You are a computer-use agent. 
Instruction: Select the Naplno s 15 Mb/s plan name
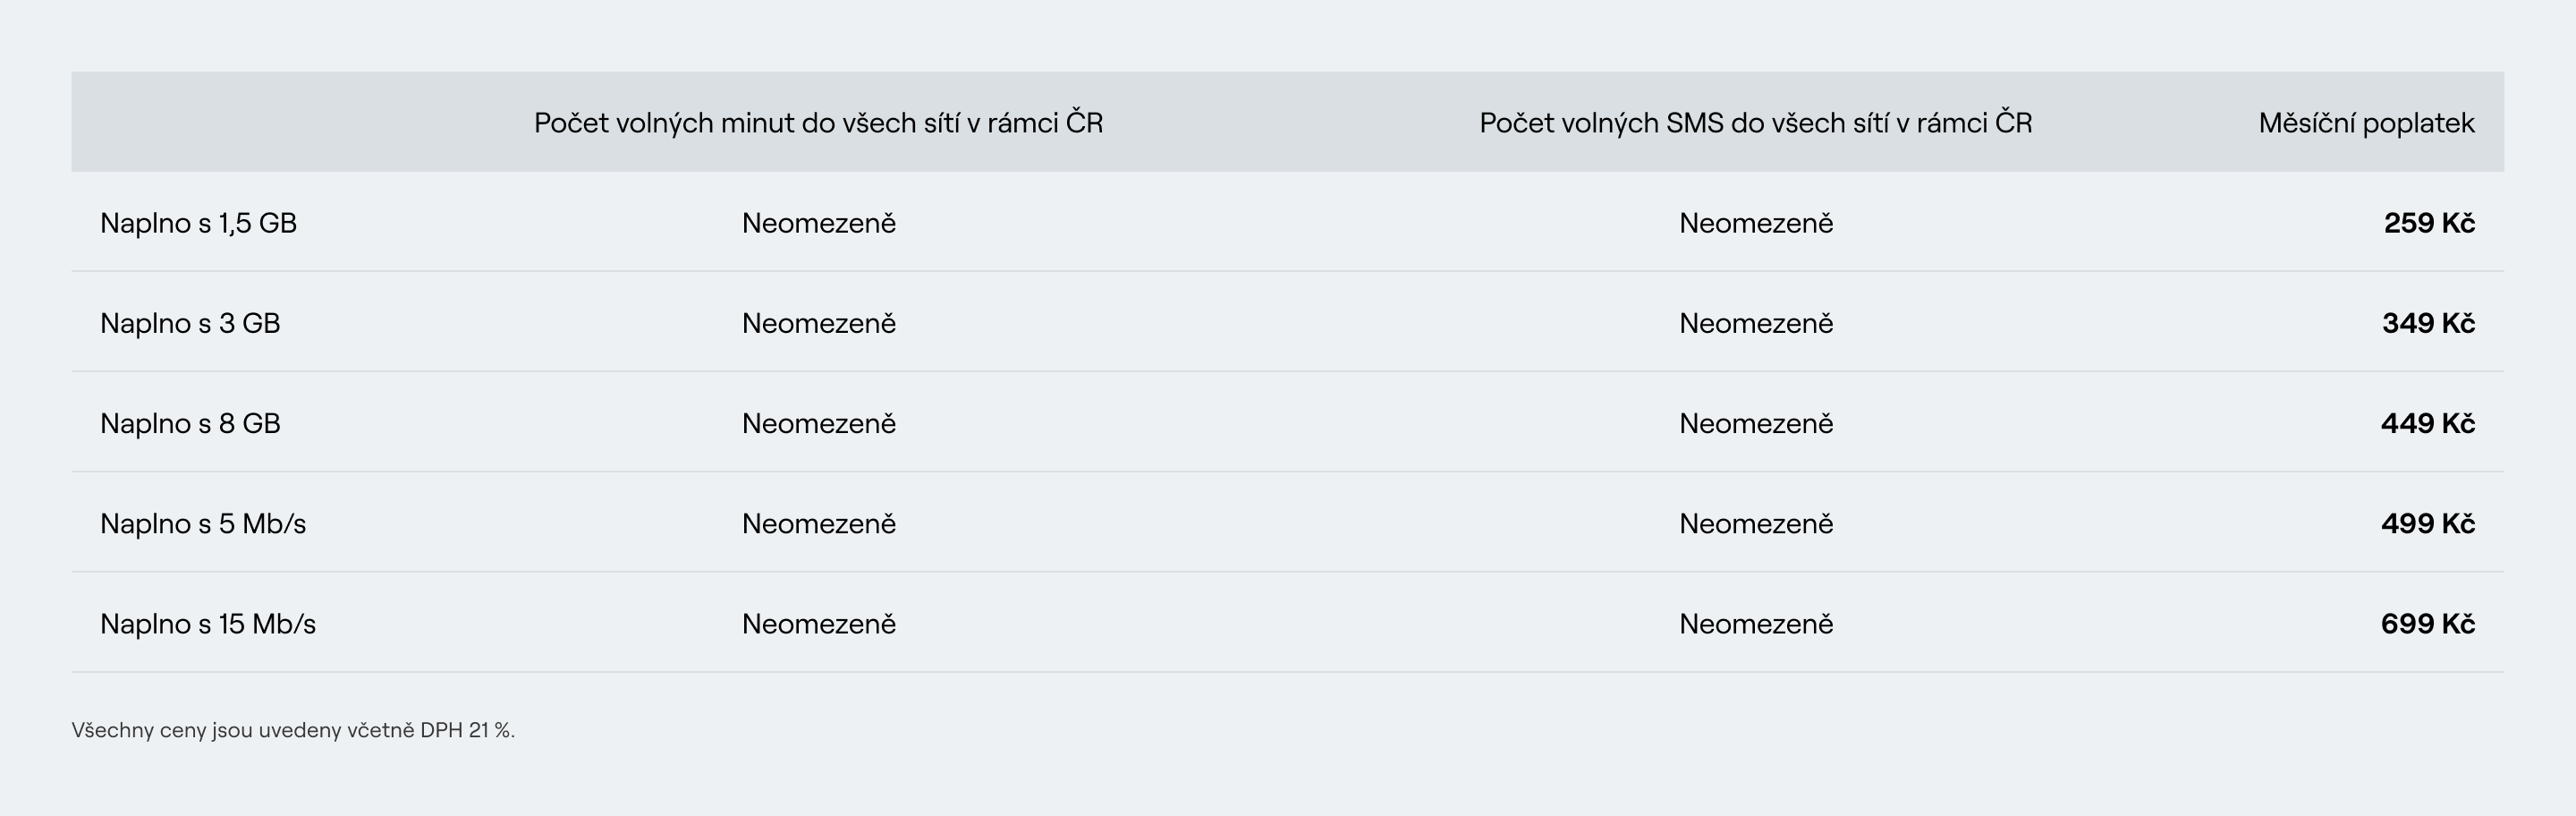208,623
